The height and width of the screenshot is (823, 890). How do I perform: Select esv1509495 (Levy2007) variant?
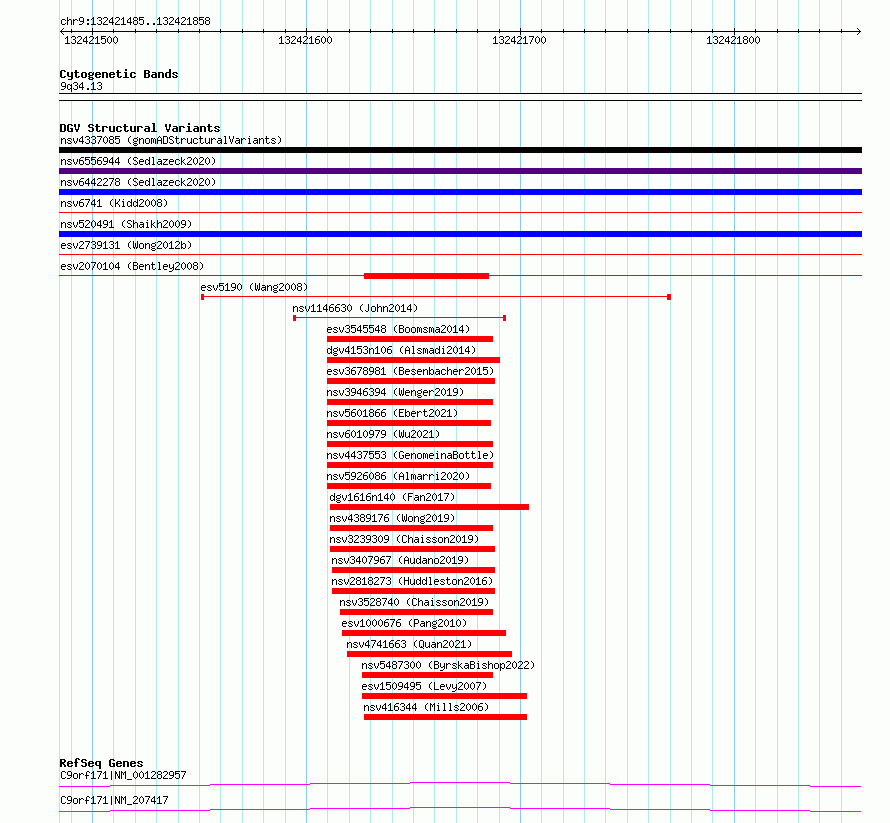425,686
